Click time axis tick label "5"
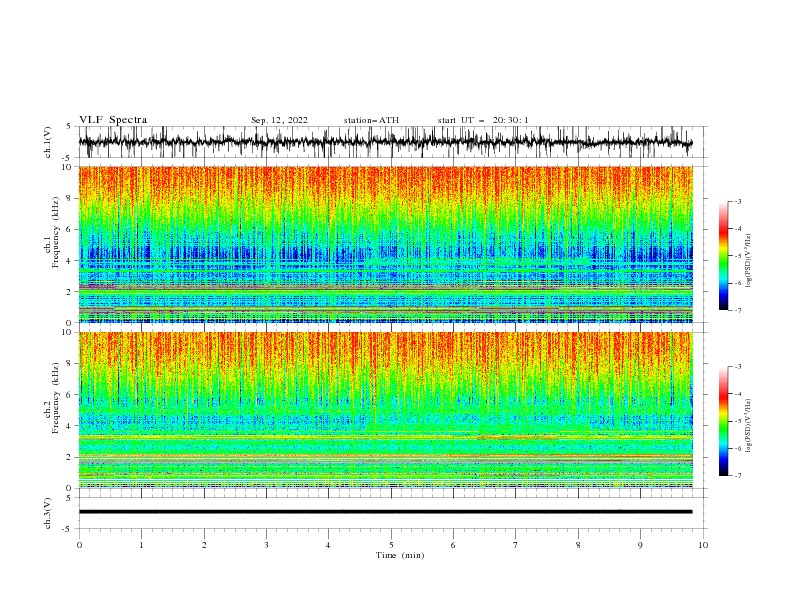The height and width of the screenshot is (612, 792). point(391,545)
